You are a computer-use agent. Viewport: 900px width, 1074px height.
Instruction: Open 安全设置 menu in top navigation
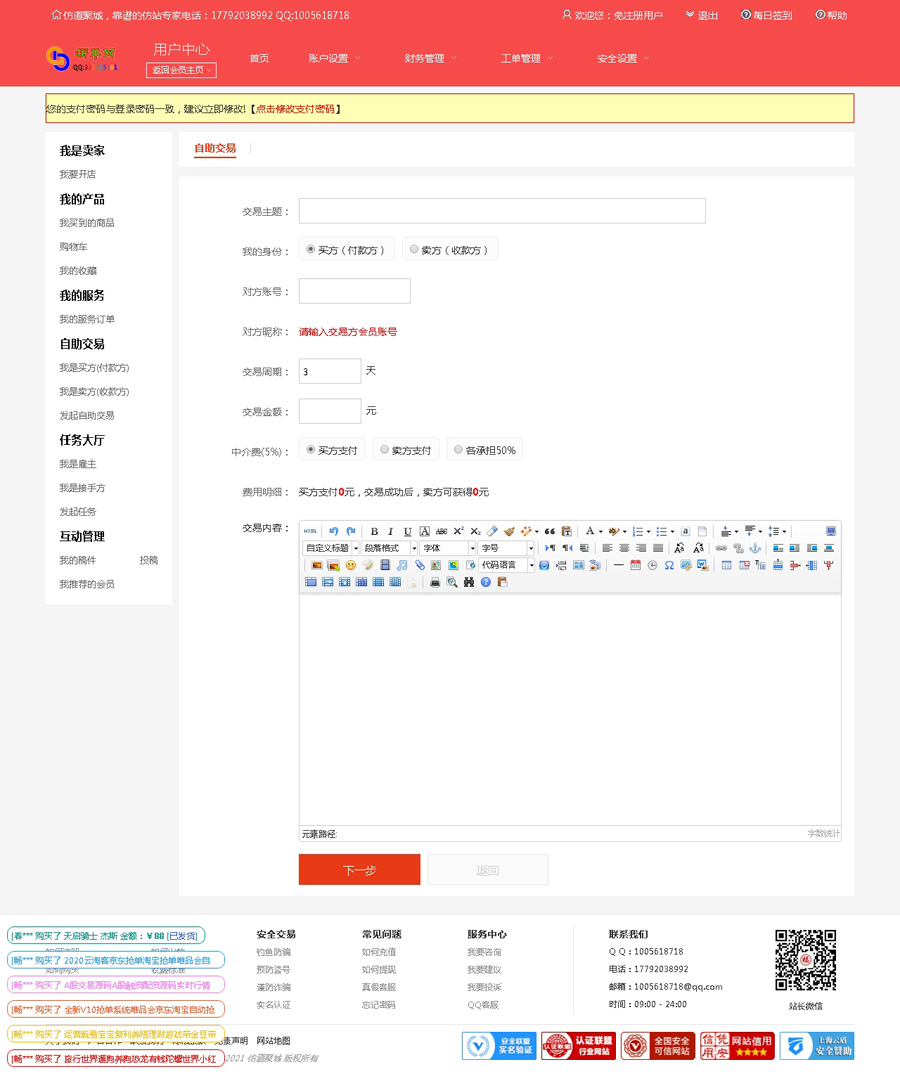[x=622, y=58]
